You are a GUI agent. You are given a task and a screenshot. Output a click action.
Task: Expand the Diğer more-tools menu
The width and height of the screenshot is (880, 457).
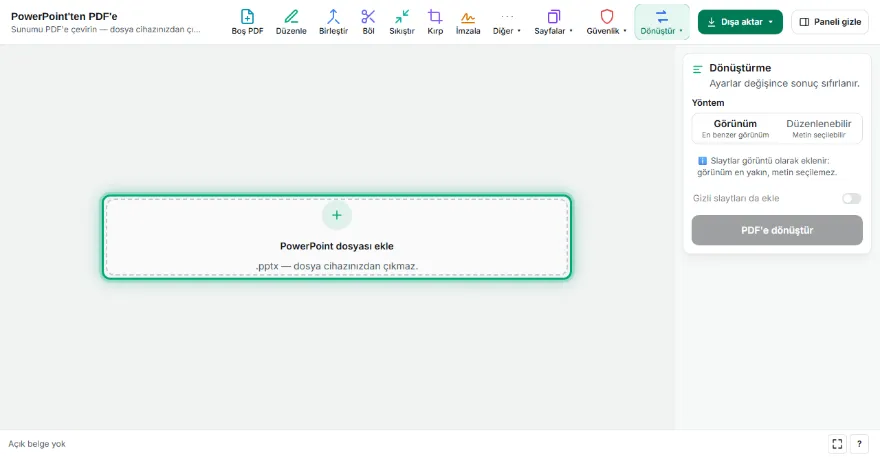click(507, 22)
